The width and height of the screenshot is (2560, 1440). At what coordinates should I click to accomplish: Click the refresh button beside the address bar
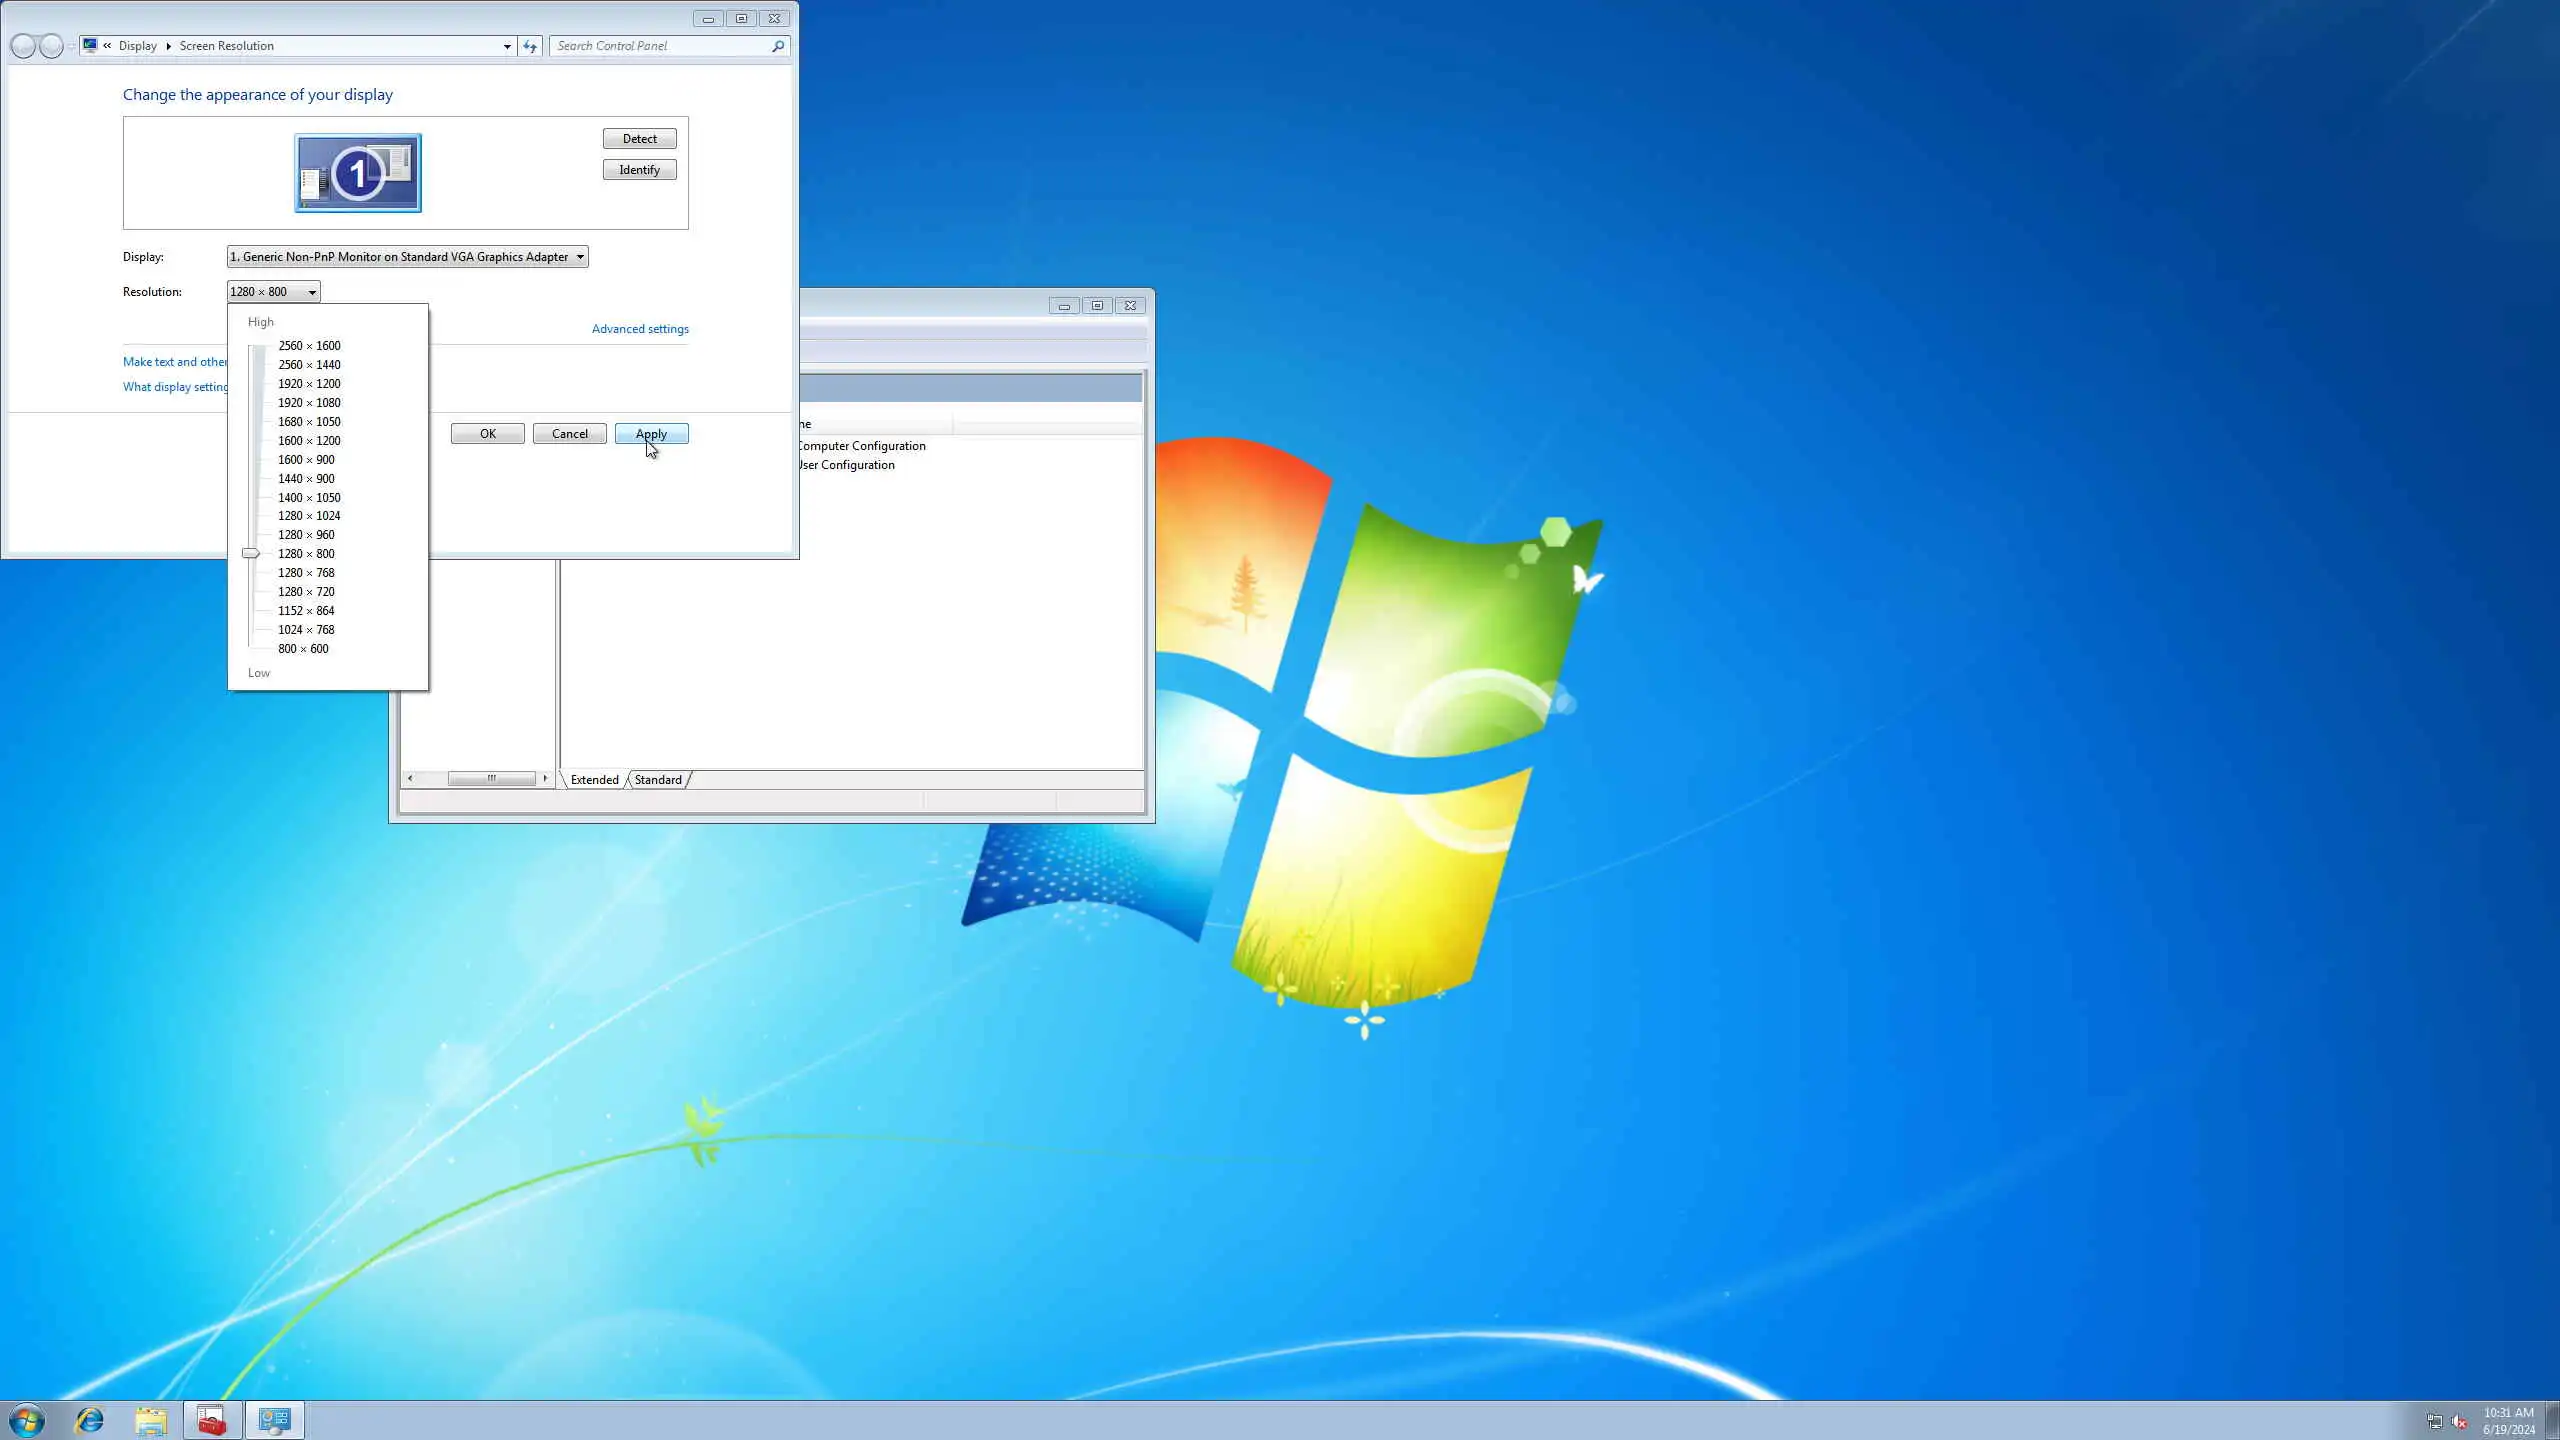point(530,46)
